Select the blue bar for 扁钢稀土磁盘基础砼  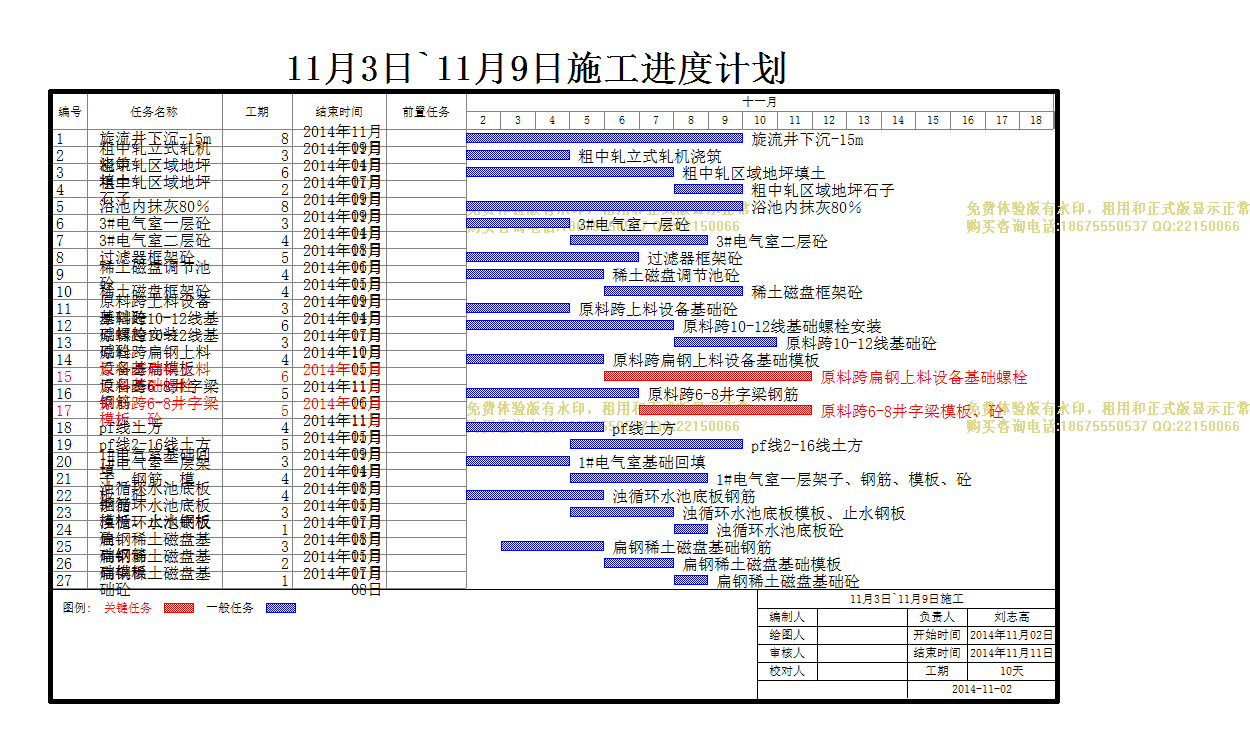(x=691, y=580)
